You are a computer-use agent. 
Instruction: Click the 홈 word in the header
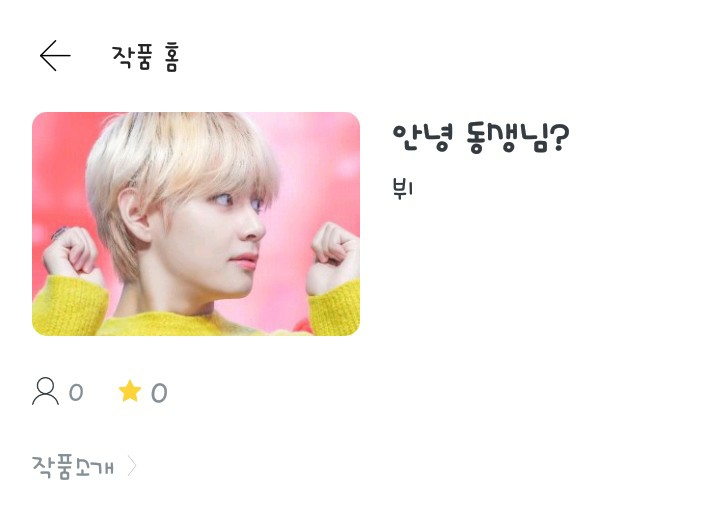172,58
